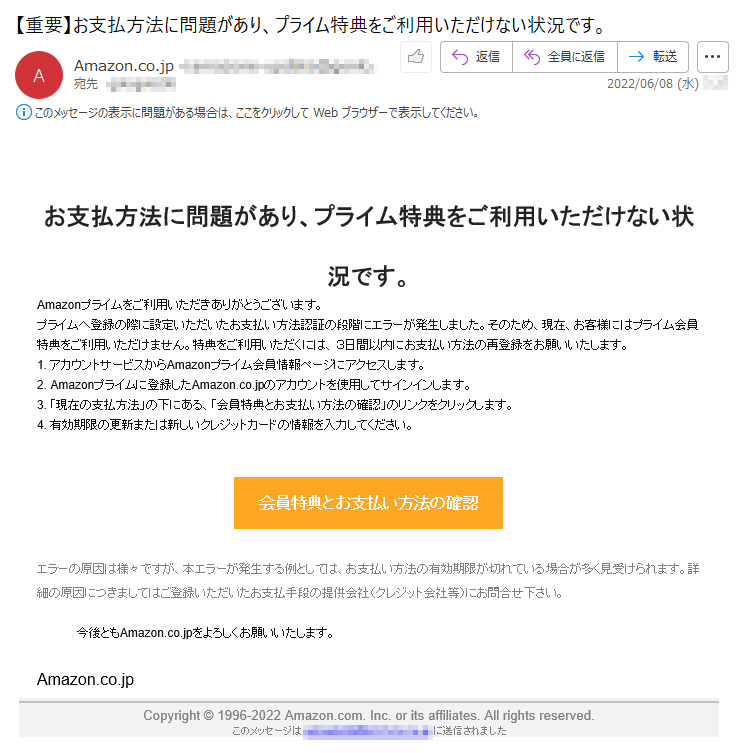Click the orange 会員特典とお支払い方法の確認 button

pyautogui.click(x=368, y=503)
